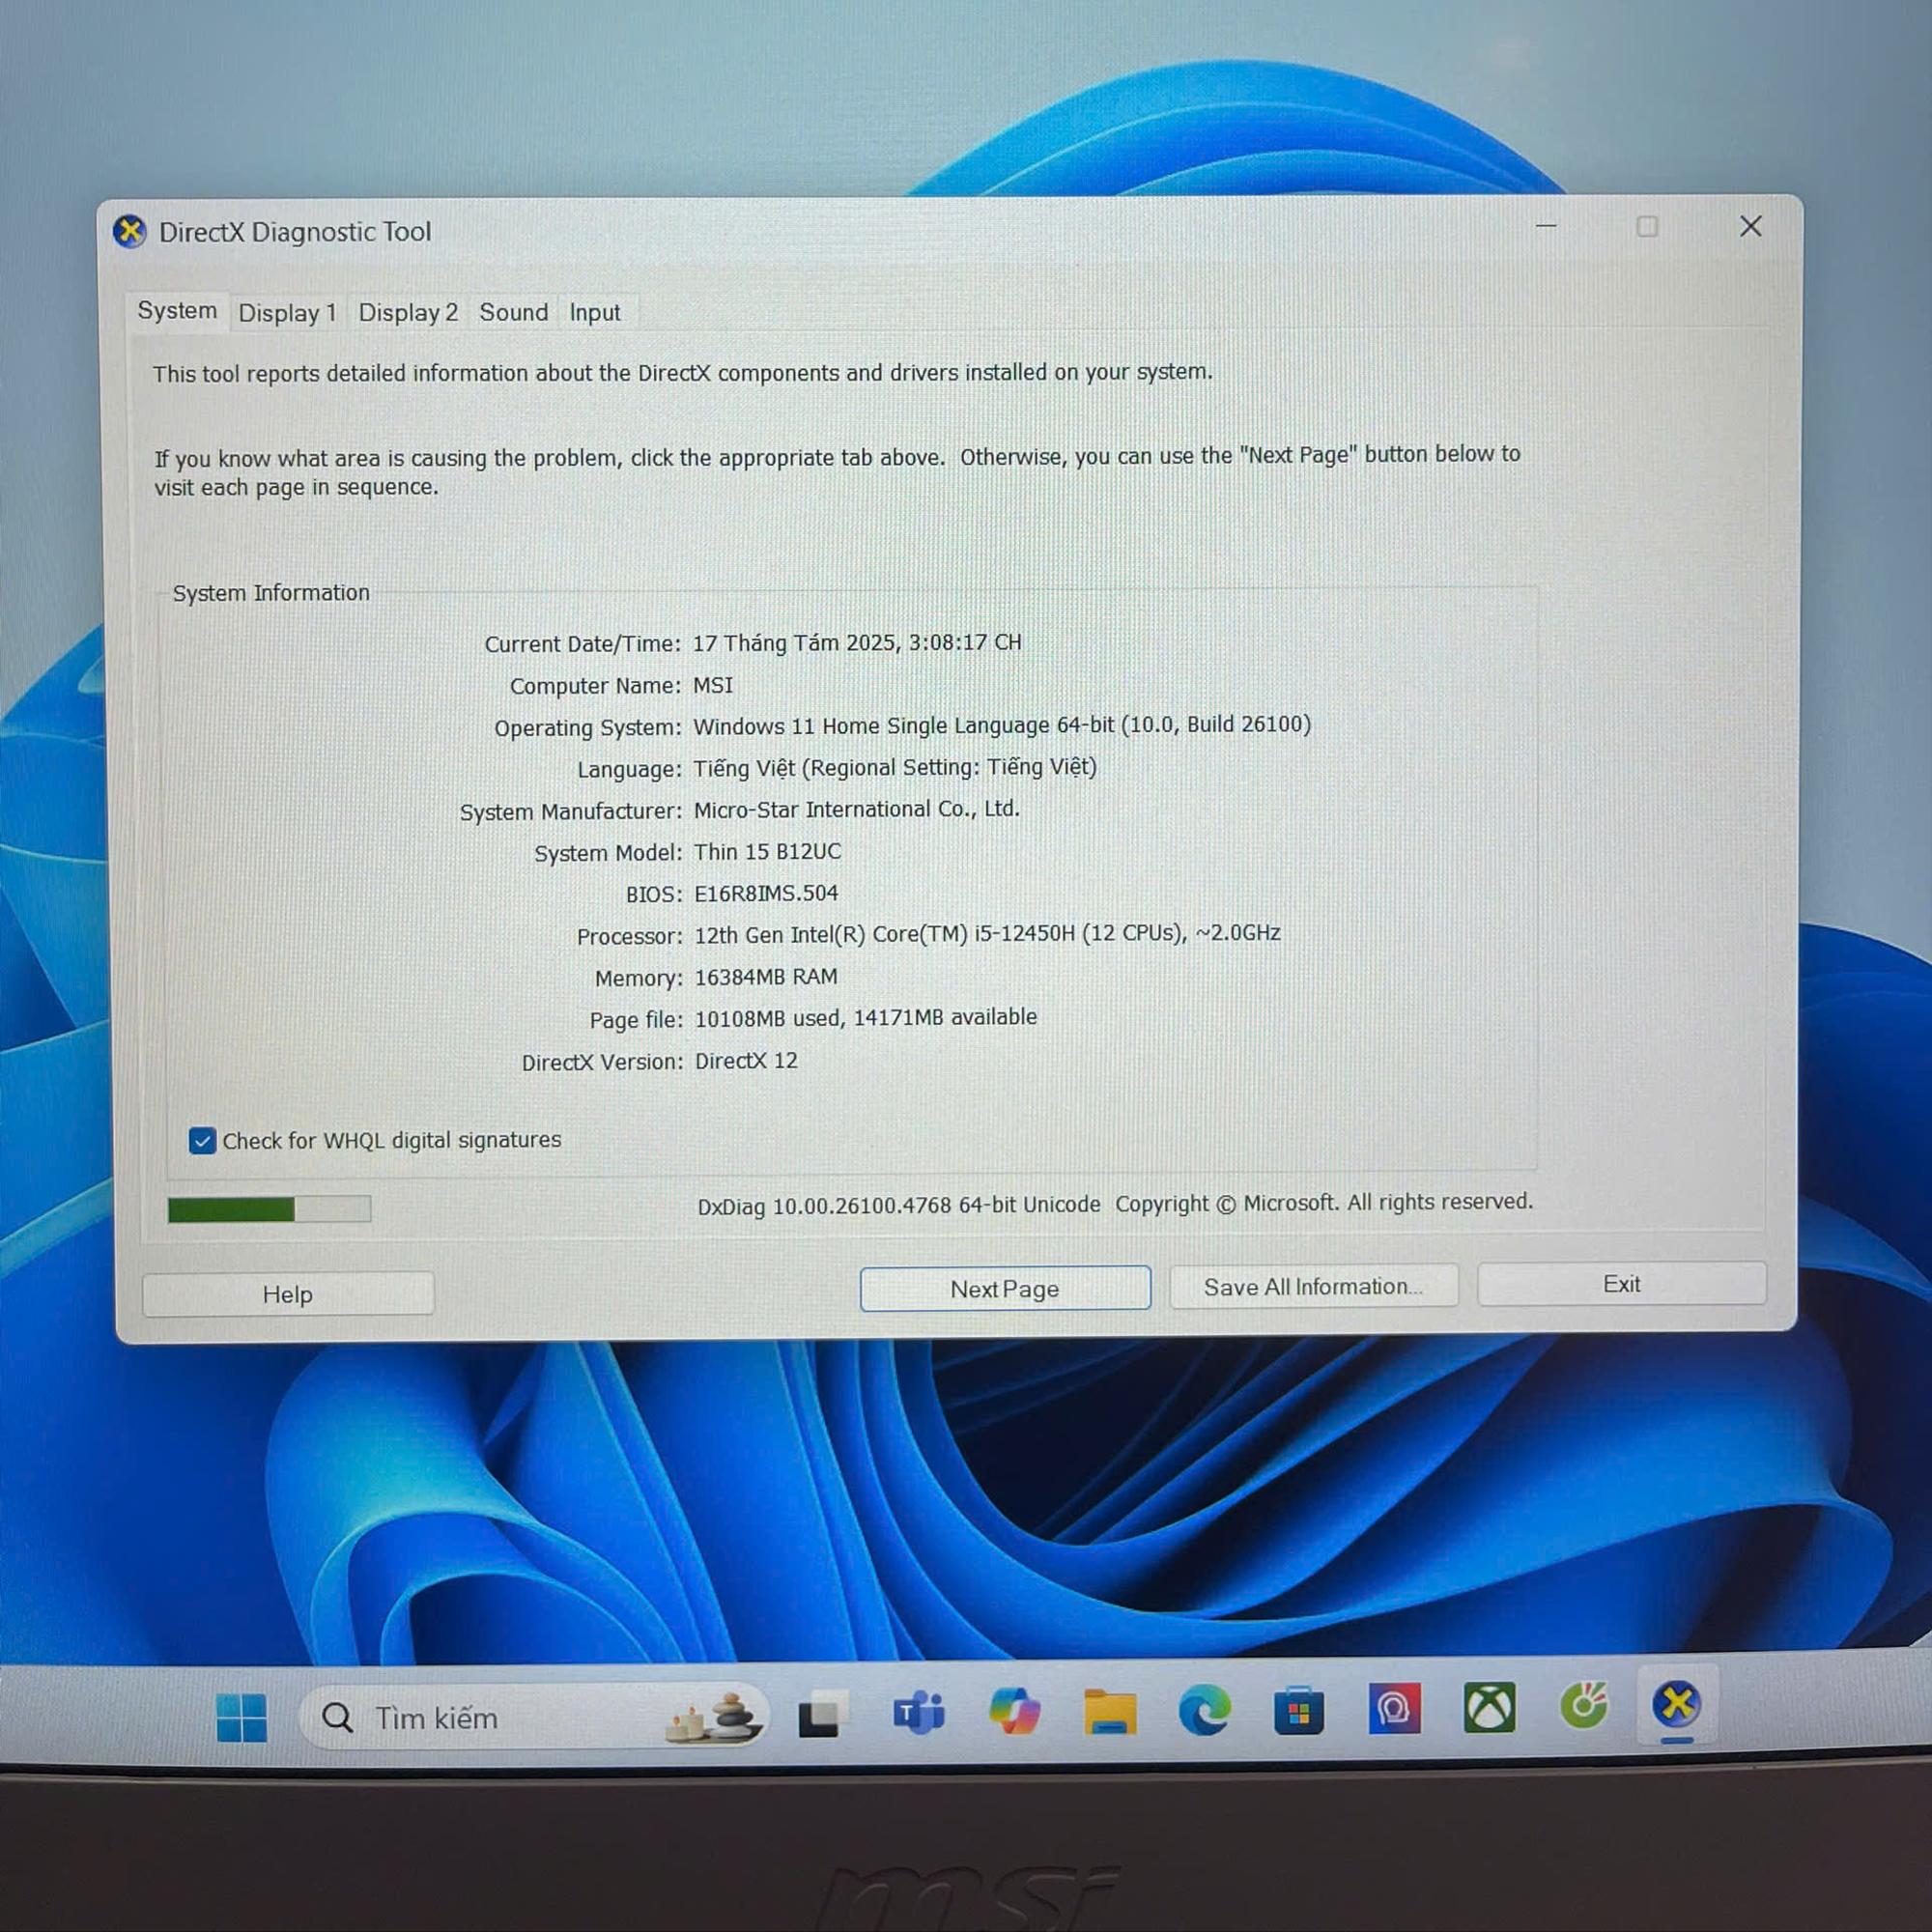The width and height of the screenshot is (1932, 1932).
Task: Click the Current Date/Time value
Action: click(x=857, y=642)
